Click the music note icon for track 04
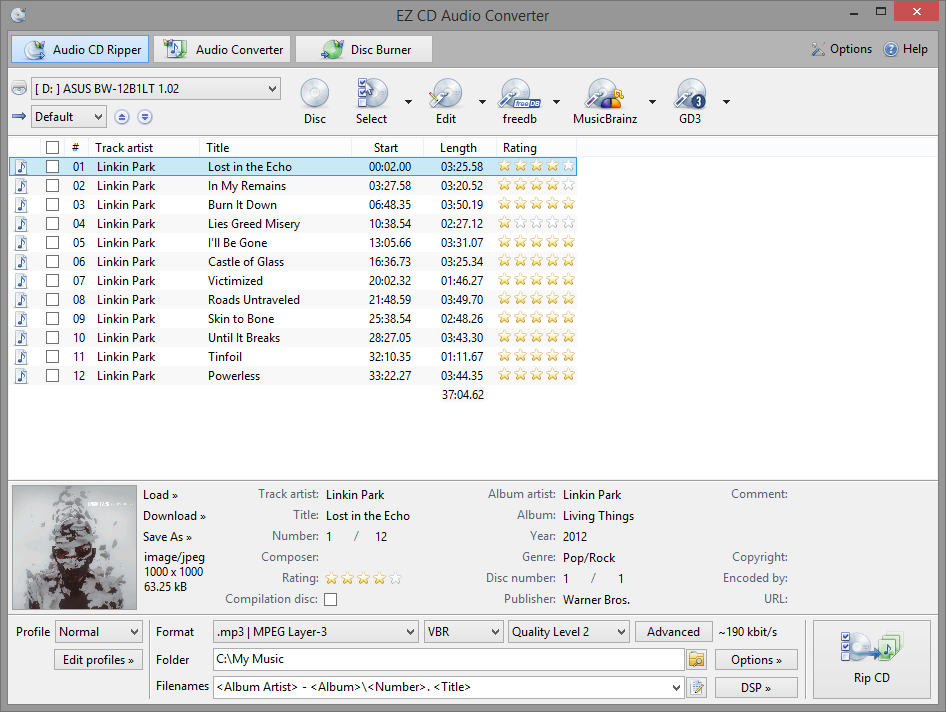 pyautogui.click(x=21, y=224)
